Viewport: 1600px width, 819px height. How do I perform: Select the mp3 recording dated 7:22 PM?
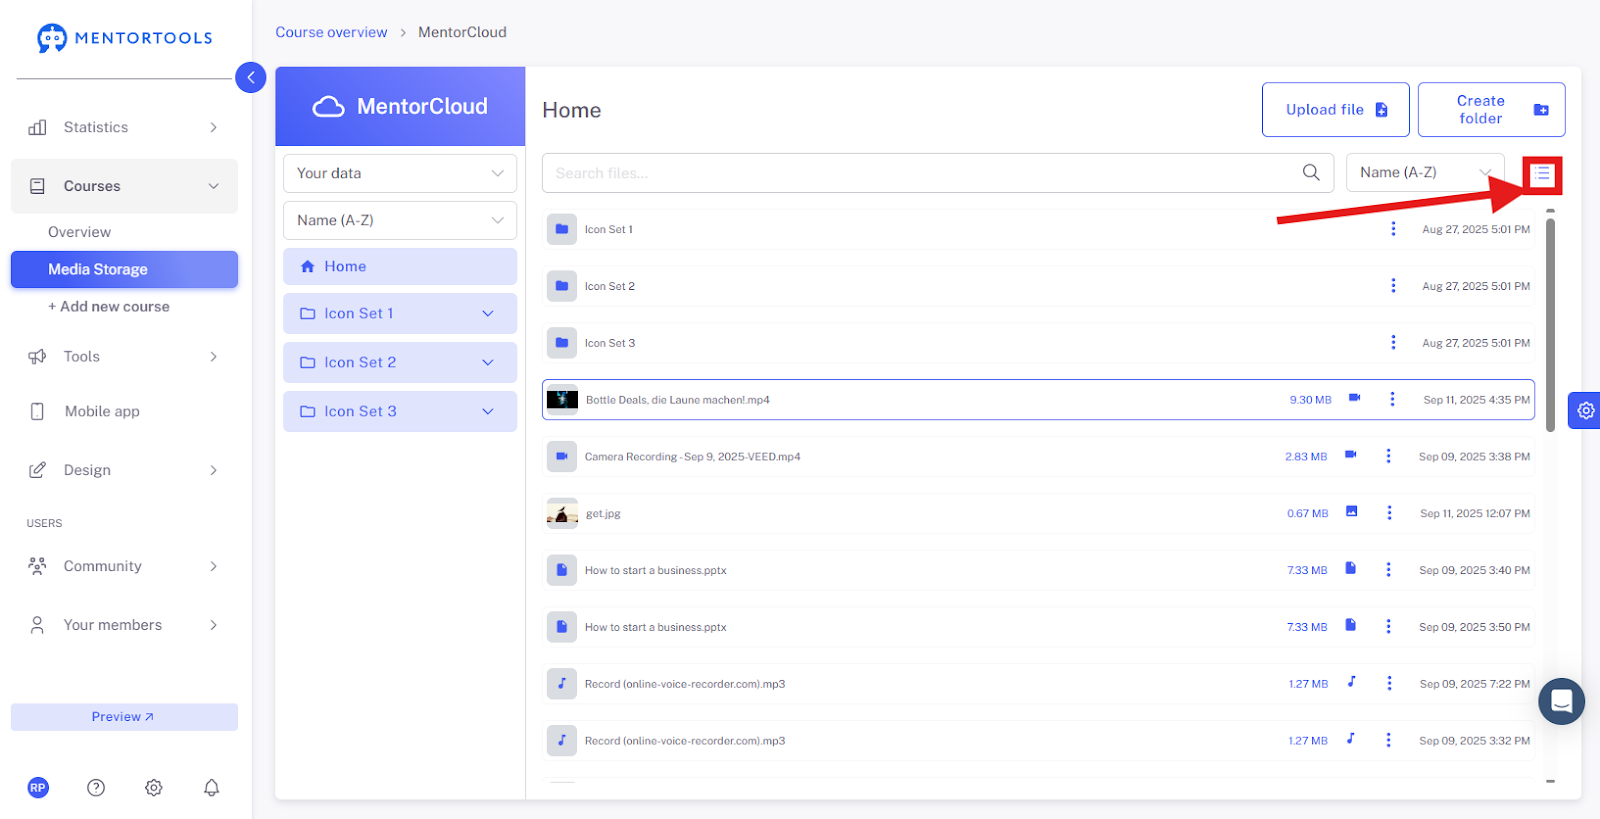click(x=1038, y=685)
